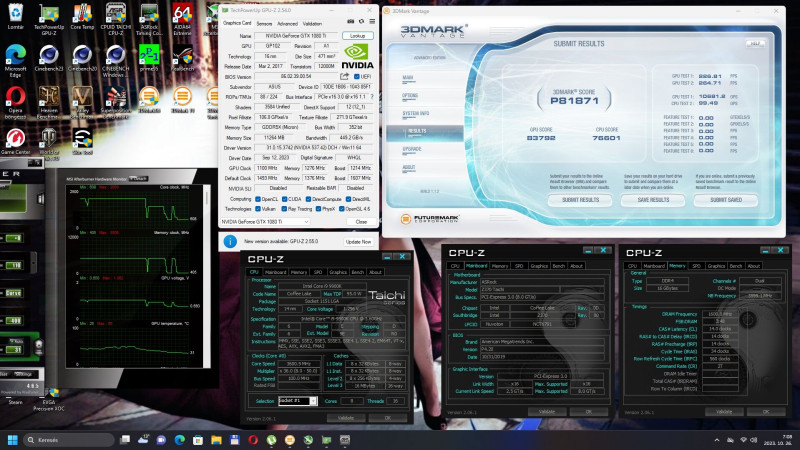Click Afterburner hardware monitor vertical scrollbar

207,276
